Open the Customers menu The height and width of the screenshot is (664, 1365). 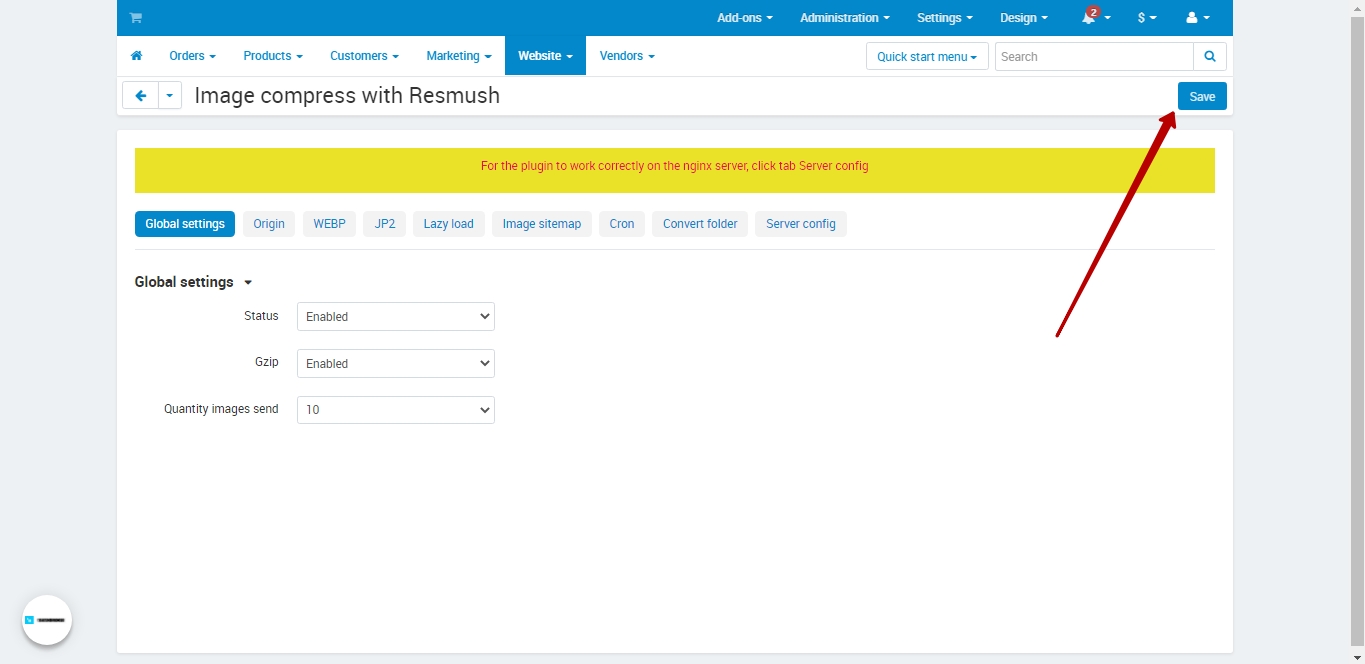[365, 56]
